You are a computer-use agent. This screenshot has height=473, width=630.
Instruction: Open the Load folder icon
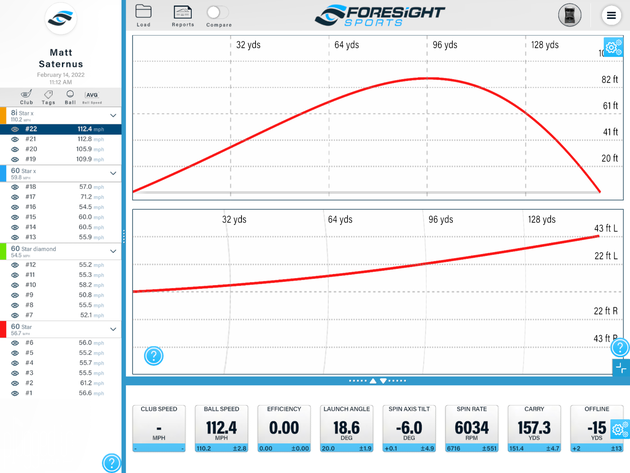[x=143, y=13]
